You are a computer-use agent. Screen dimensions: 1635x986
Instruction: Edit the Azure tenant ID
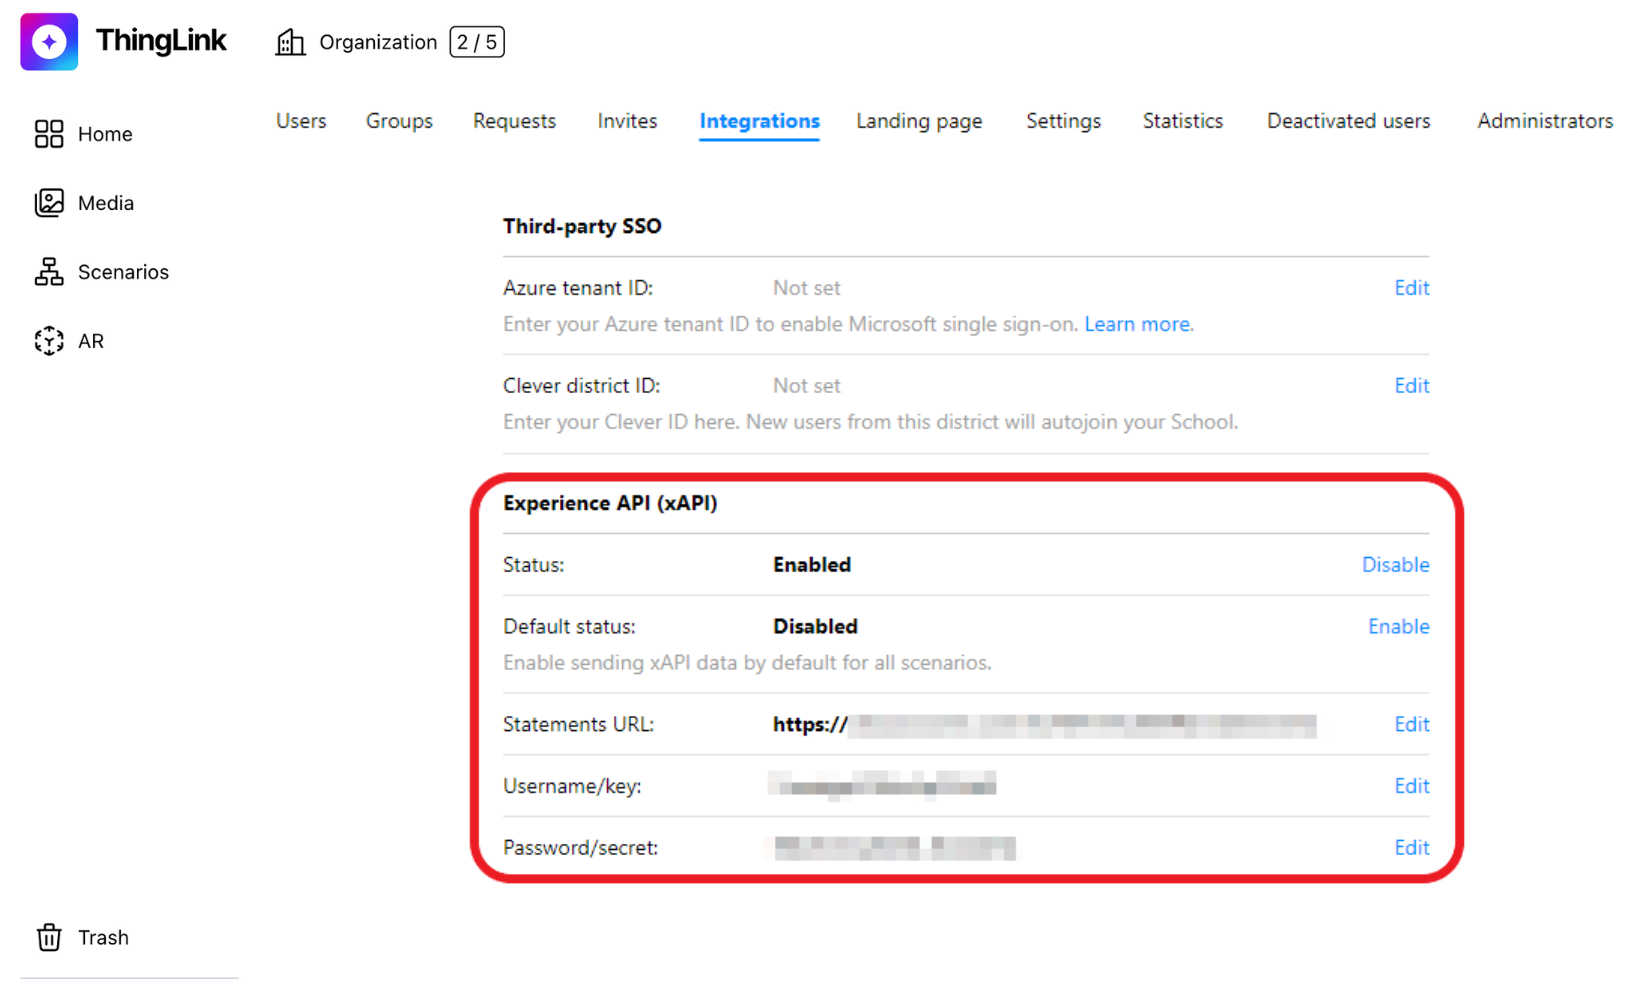tap(1411, 288)
